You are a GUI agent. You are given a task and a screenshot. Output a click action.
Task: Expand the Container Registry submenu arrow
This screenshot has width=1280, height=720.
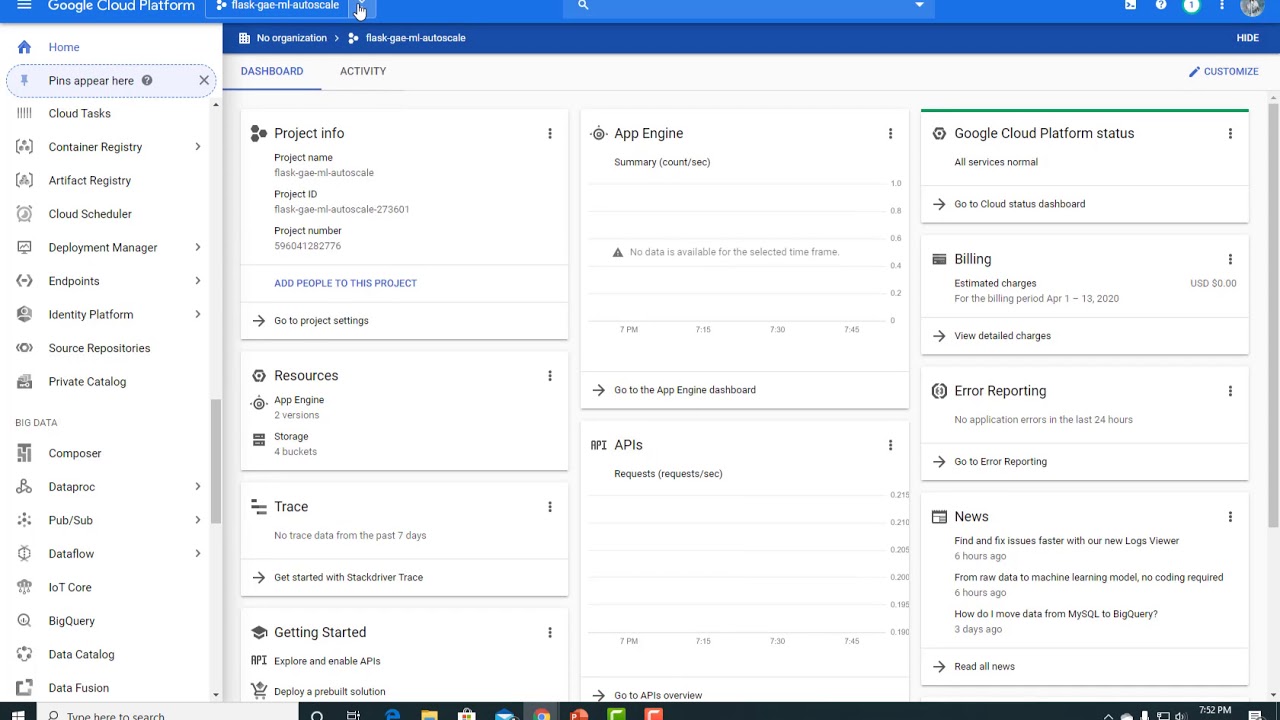click(x=197, y=147)
